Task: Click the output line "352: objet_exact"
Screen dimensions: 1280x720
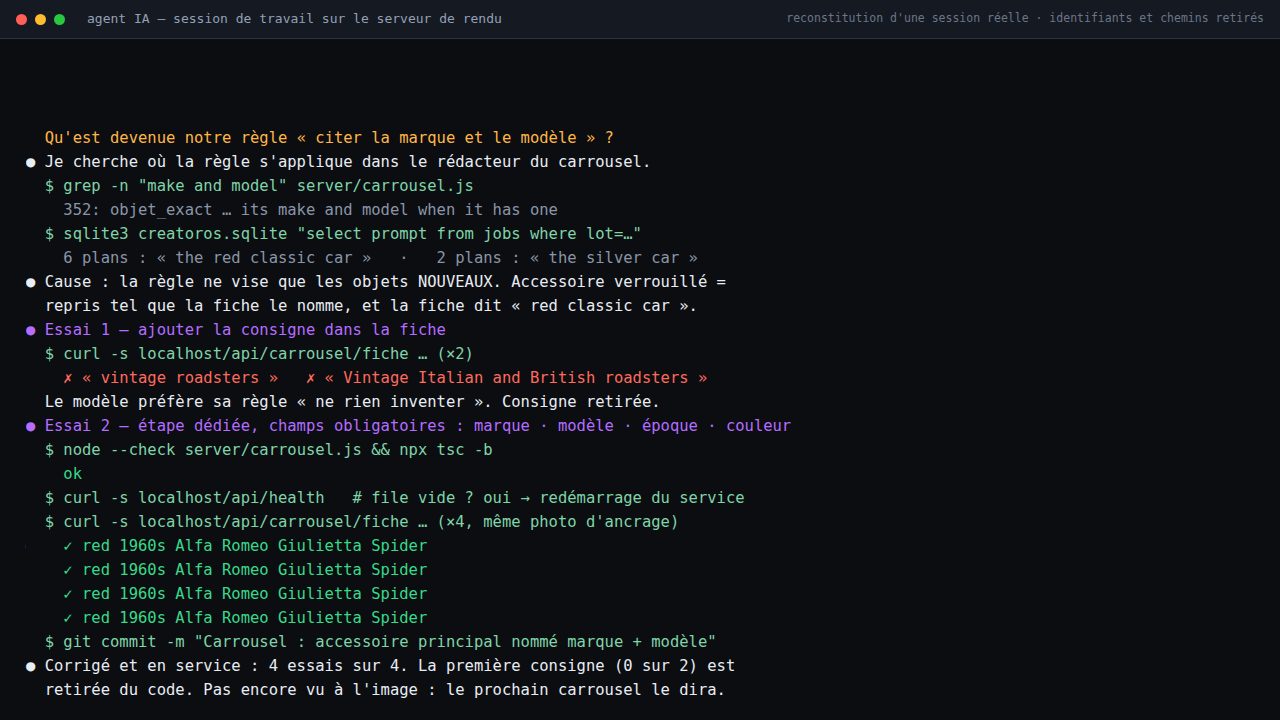Action: click(310, 210)
